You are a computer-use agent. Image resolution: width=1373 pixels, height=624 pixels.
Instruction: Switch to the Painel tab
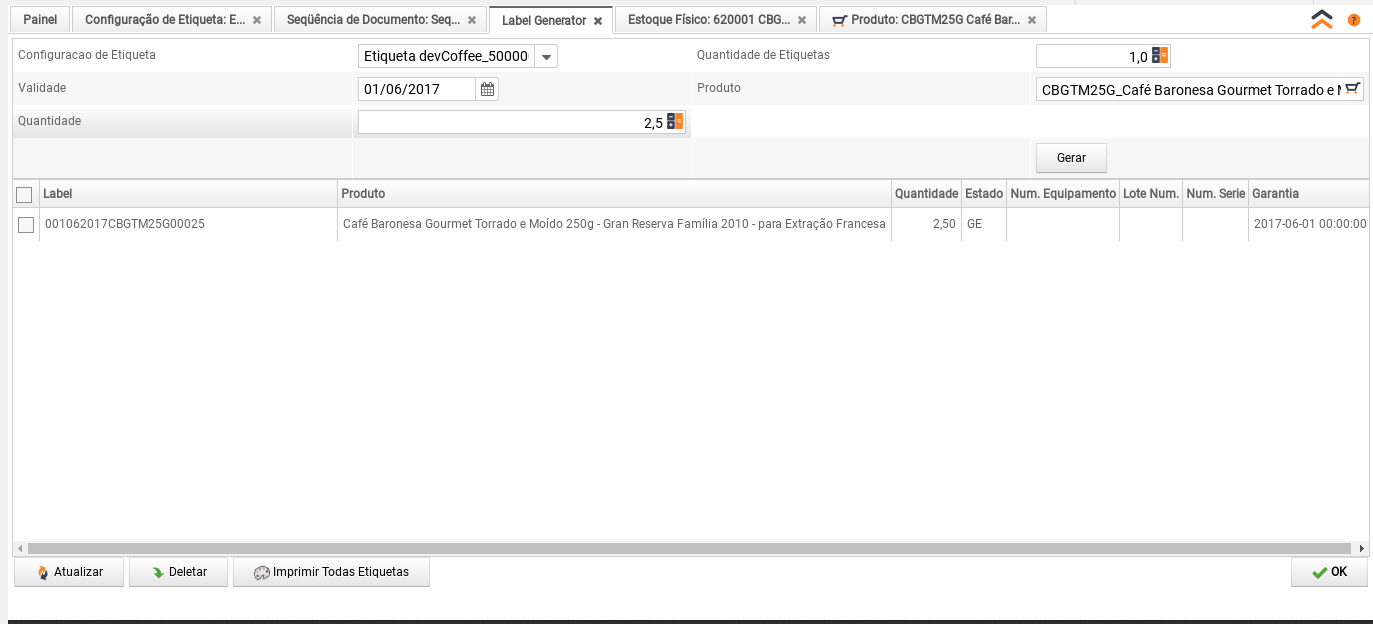[x=40, y=19]
